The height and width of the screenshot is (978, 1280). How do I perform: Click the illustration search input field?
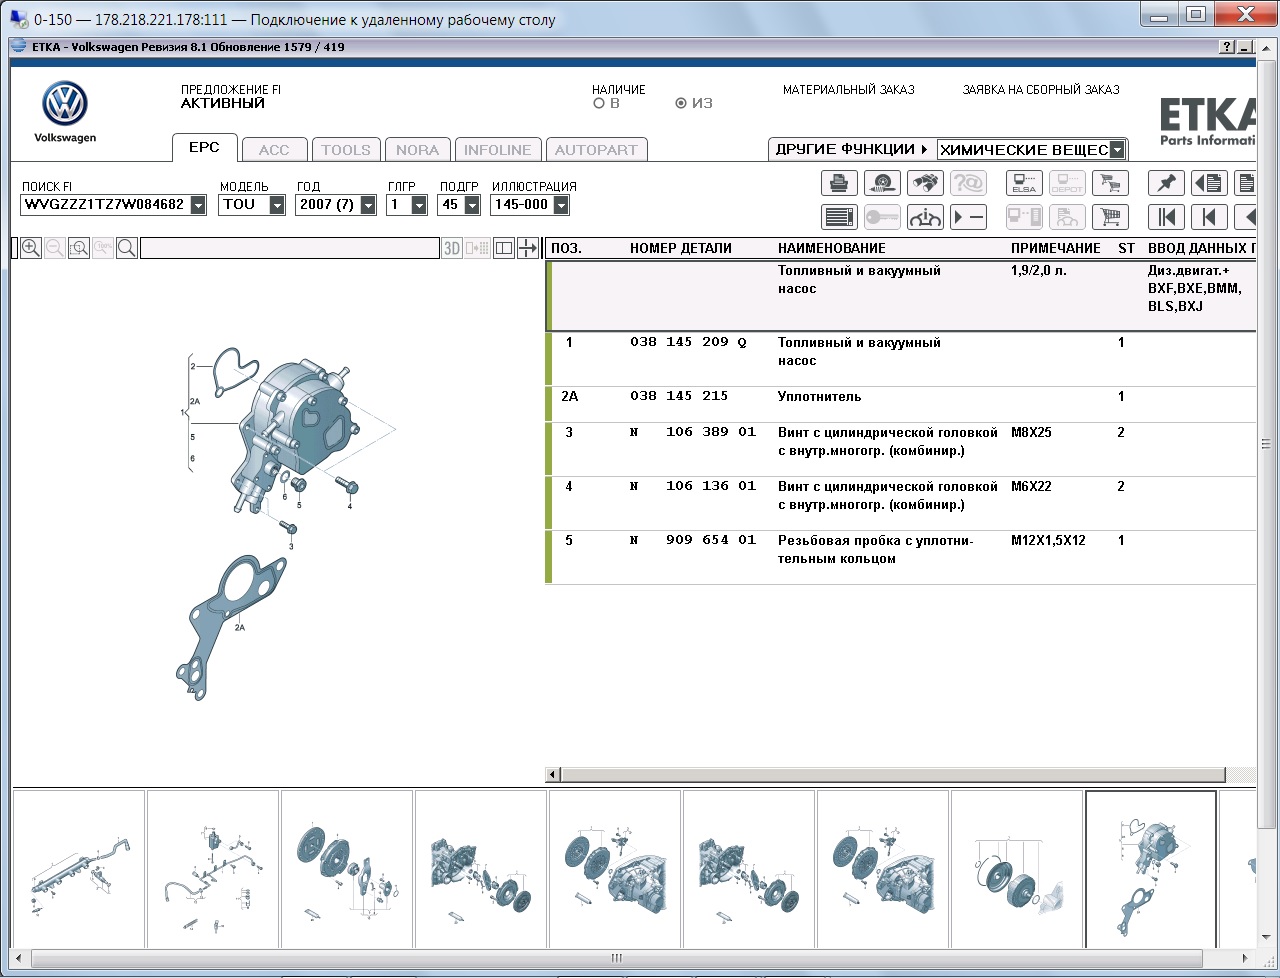[290, 248]
